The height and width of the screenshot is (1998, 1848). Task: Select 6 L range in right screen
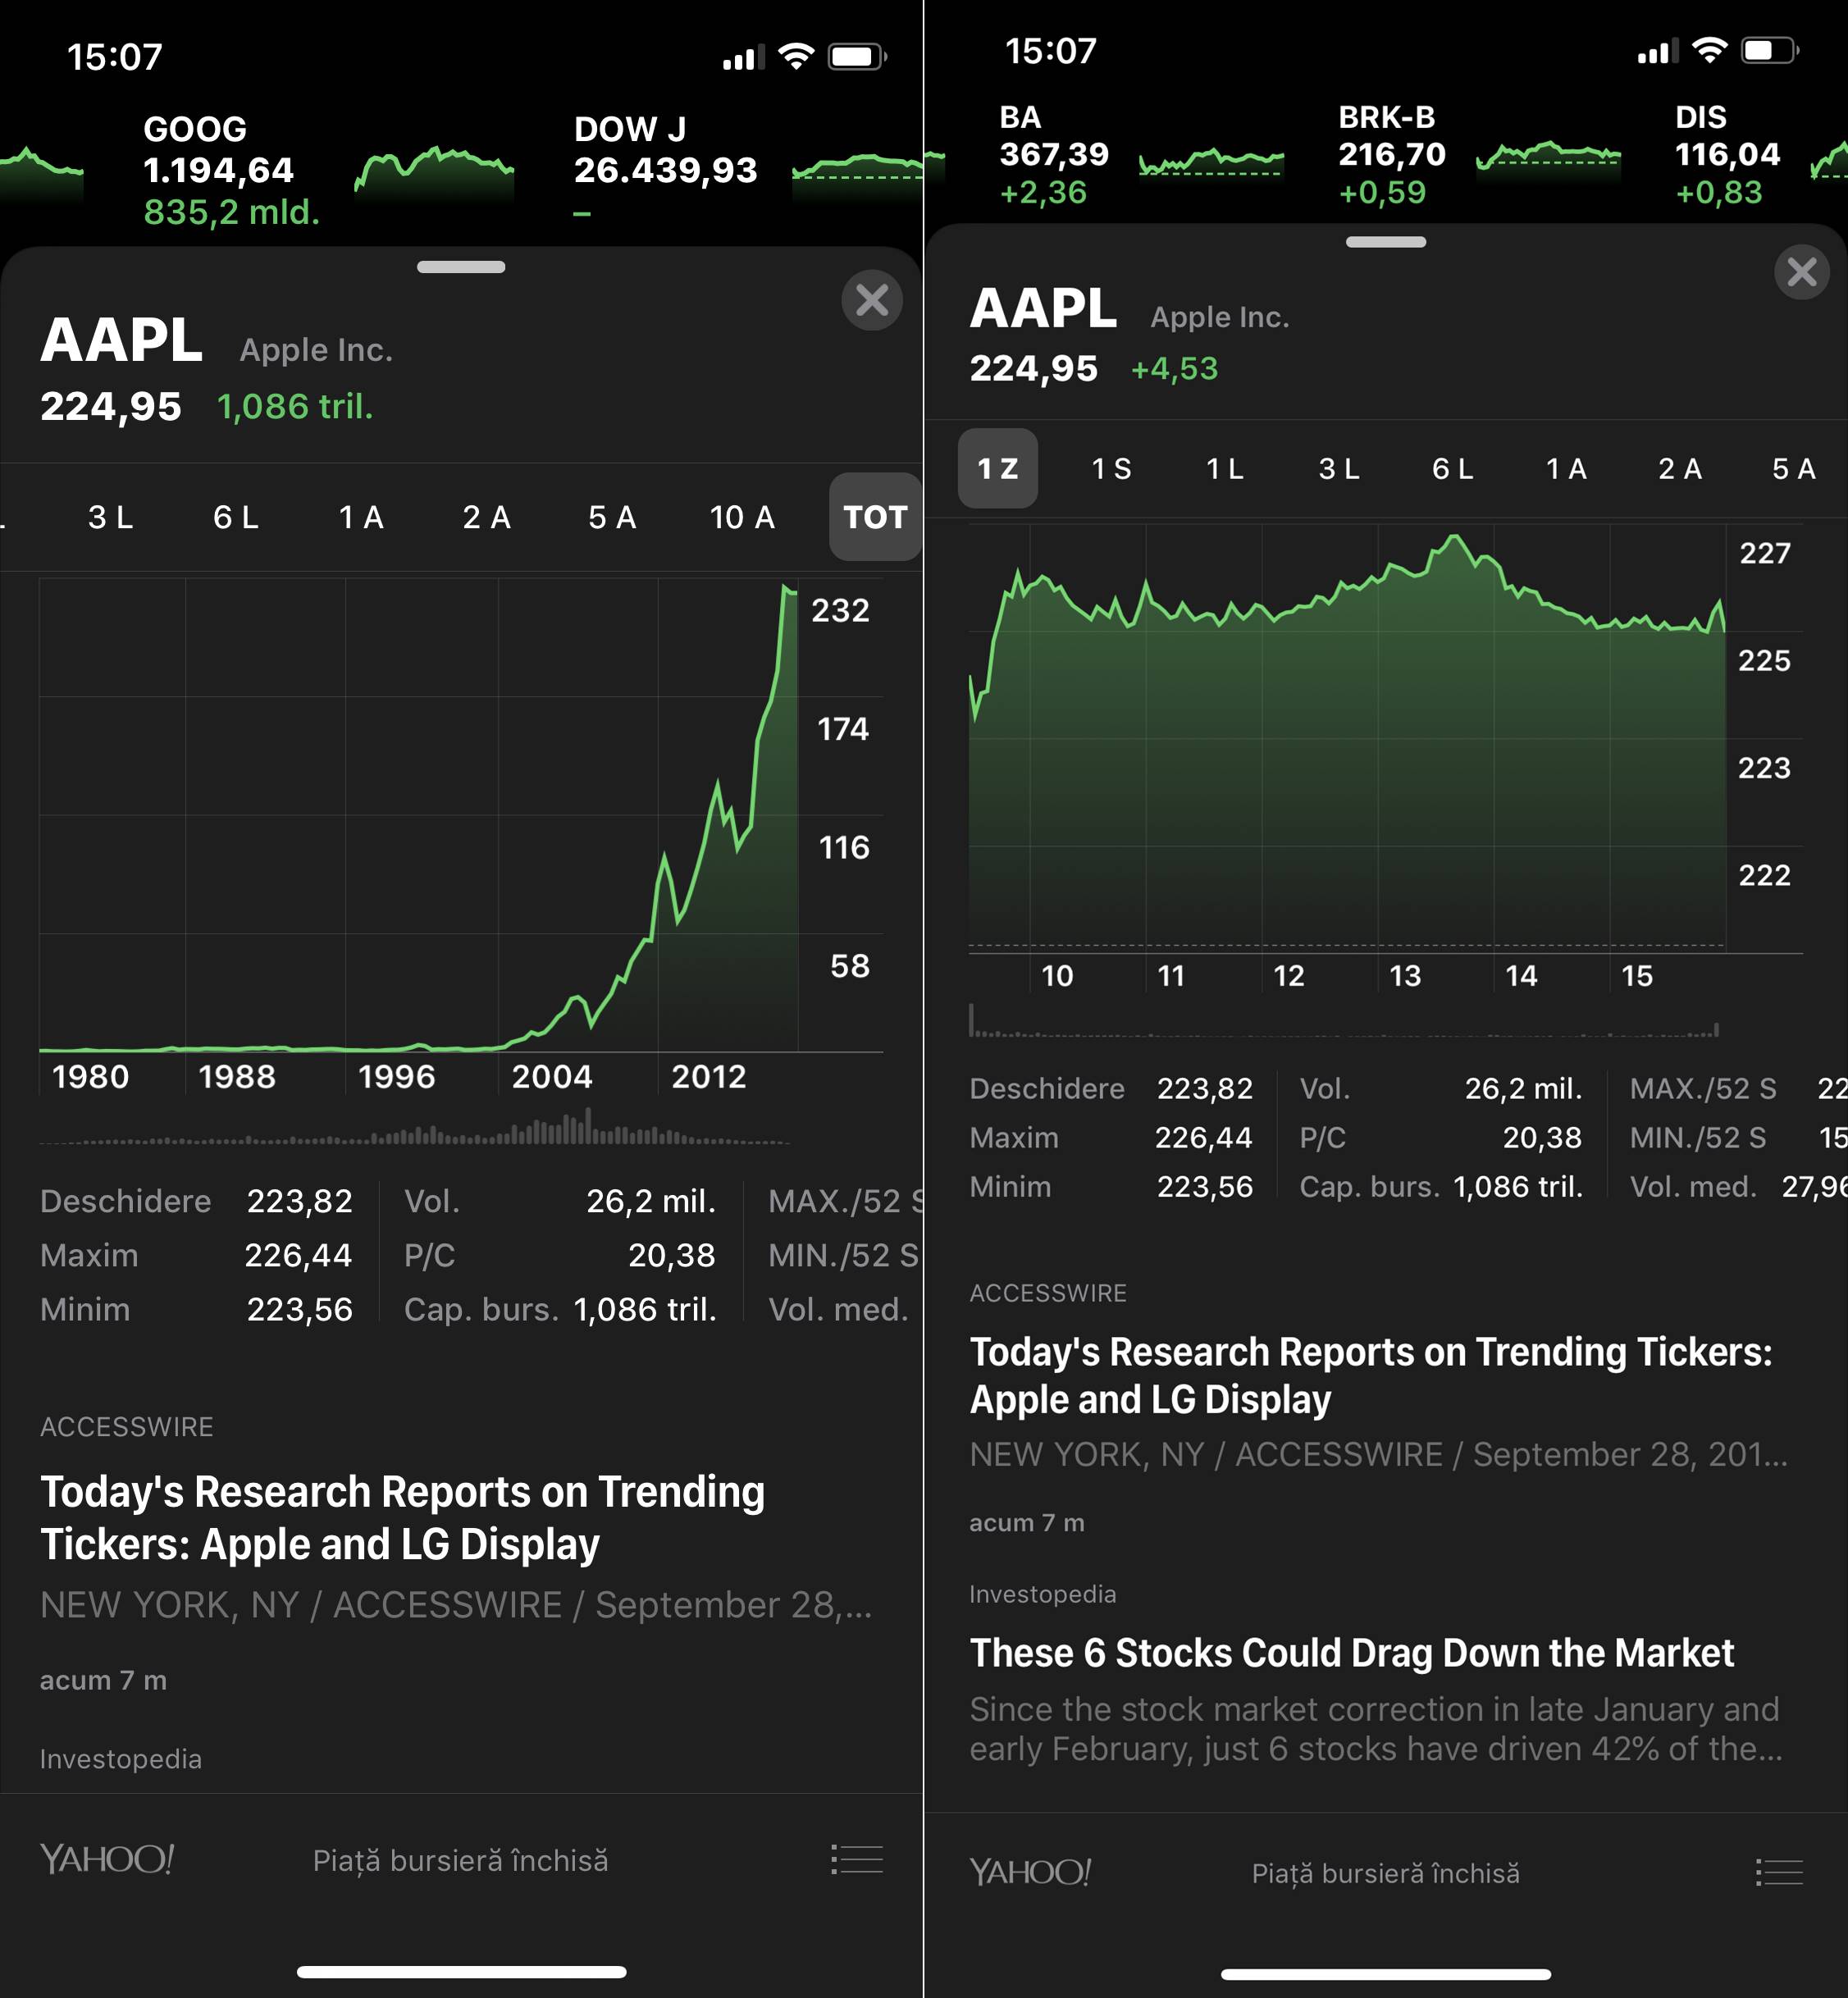(x=1453, y=468)
